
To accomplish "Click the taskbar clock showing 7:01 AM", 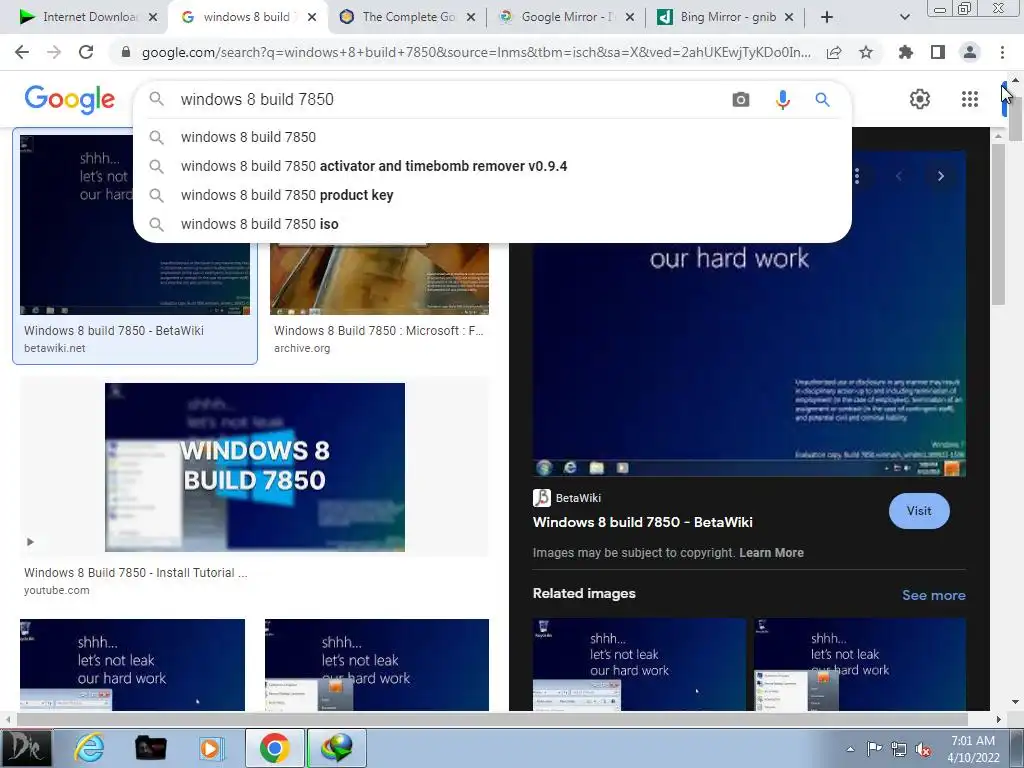I will click(973, 749).
